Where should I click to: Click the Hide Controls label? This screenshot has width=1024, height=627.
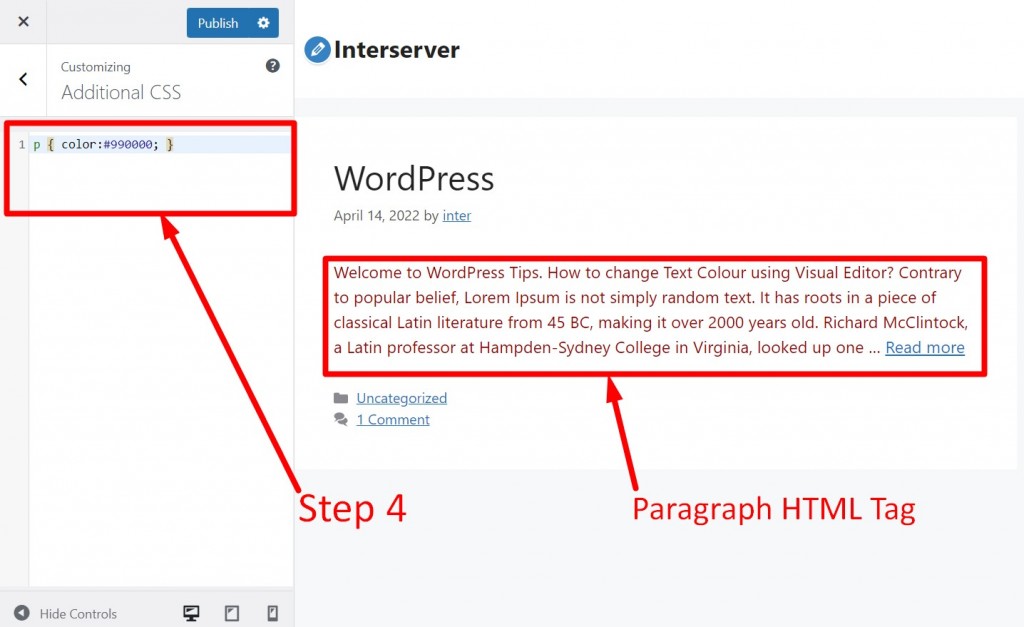point(78,614)
